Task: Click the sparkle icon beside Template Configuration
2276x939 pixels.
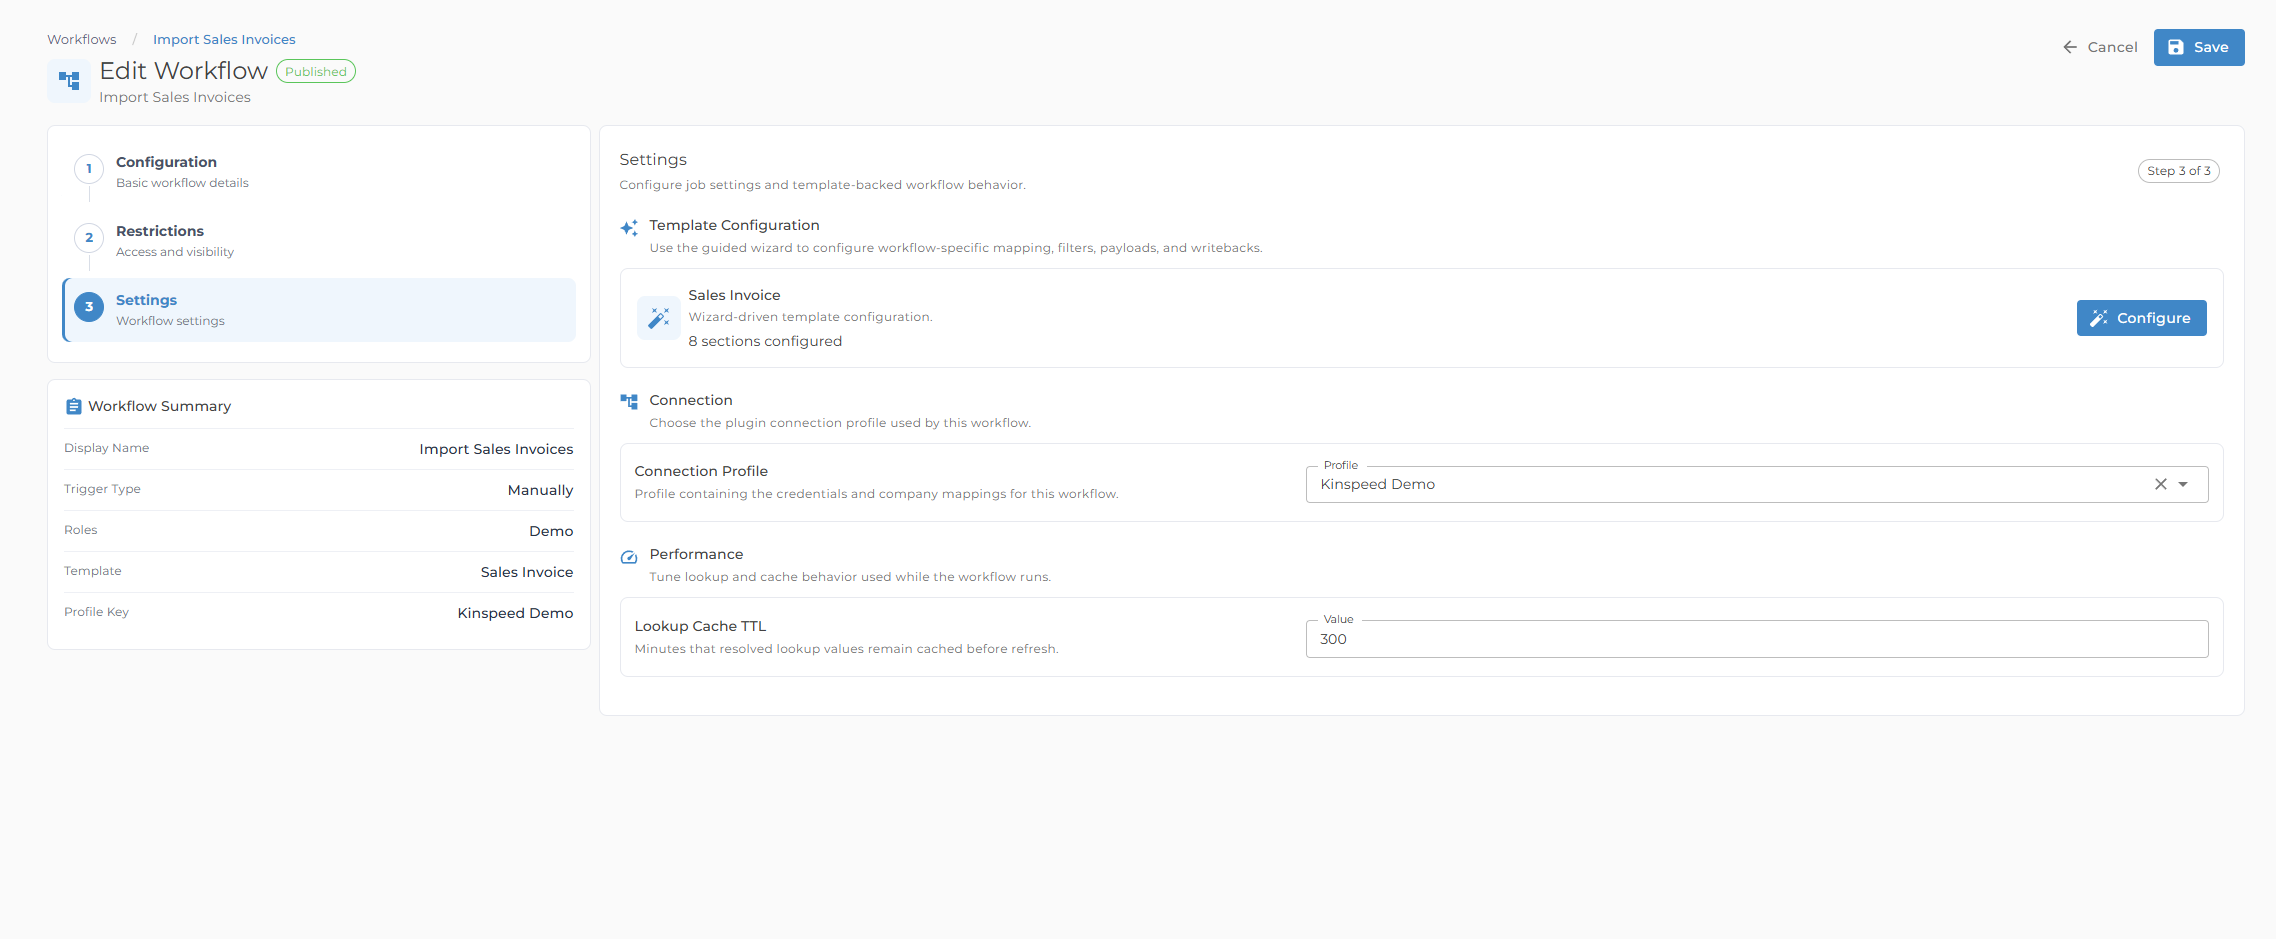Action: click(629, 228)
